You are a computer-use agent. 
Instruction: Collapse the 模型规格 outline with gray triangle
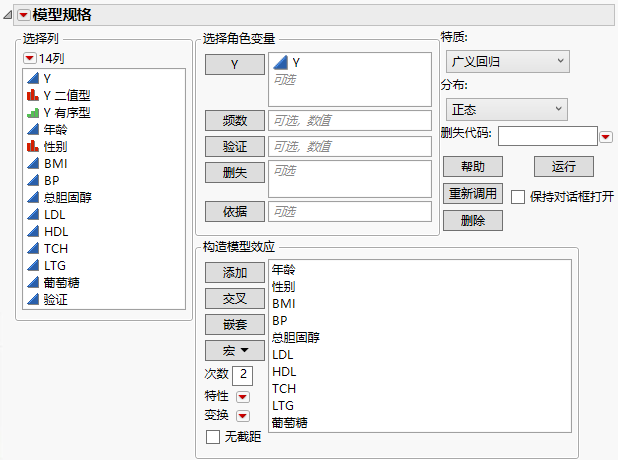click(7, 15)
